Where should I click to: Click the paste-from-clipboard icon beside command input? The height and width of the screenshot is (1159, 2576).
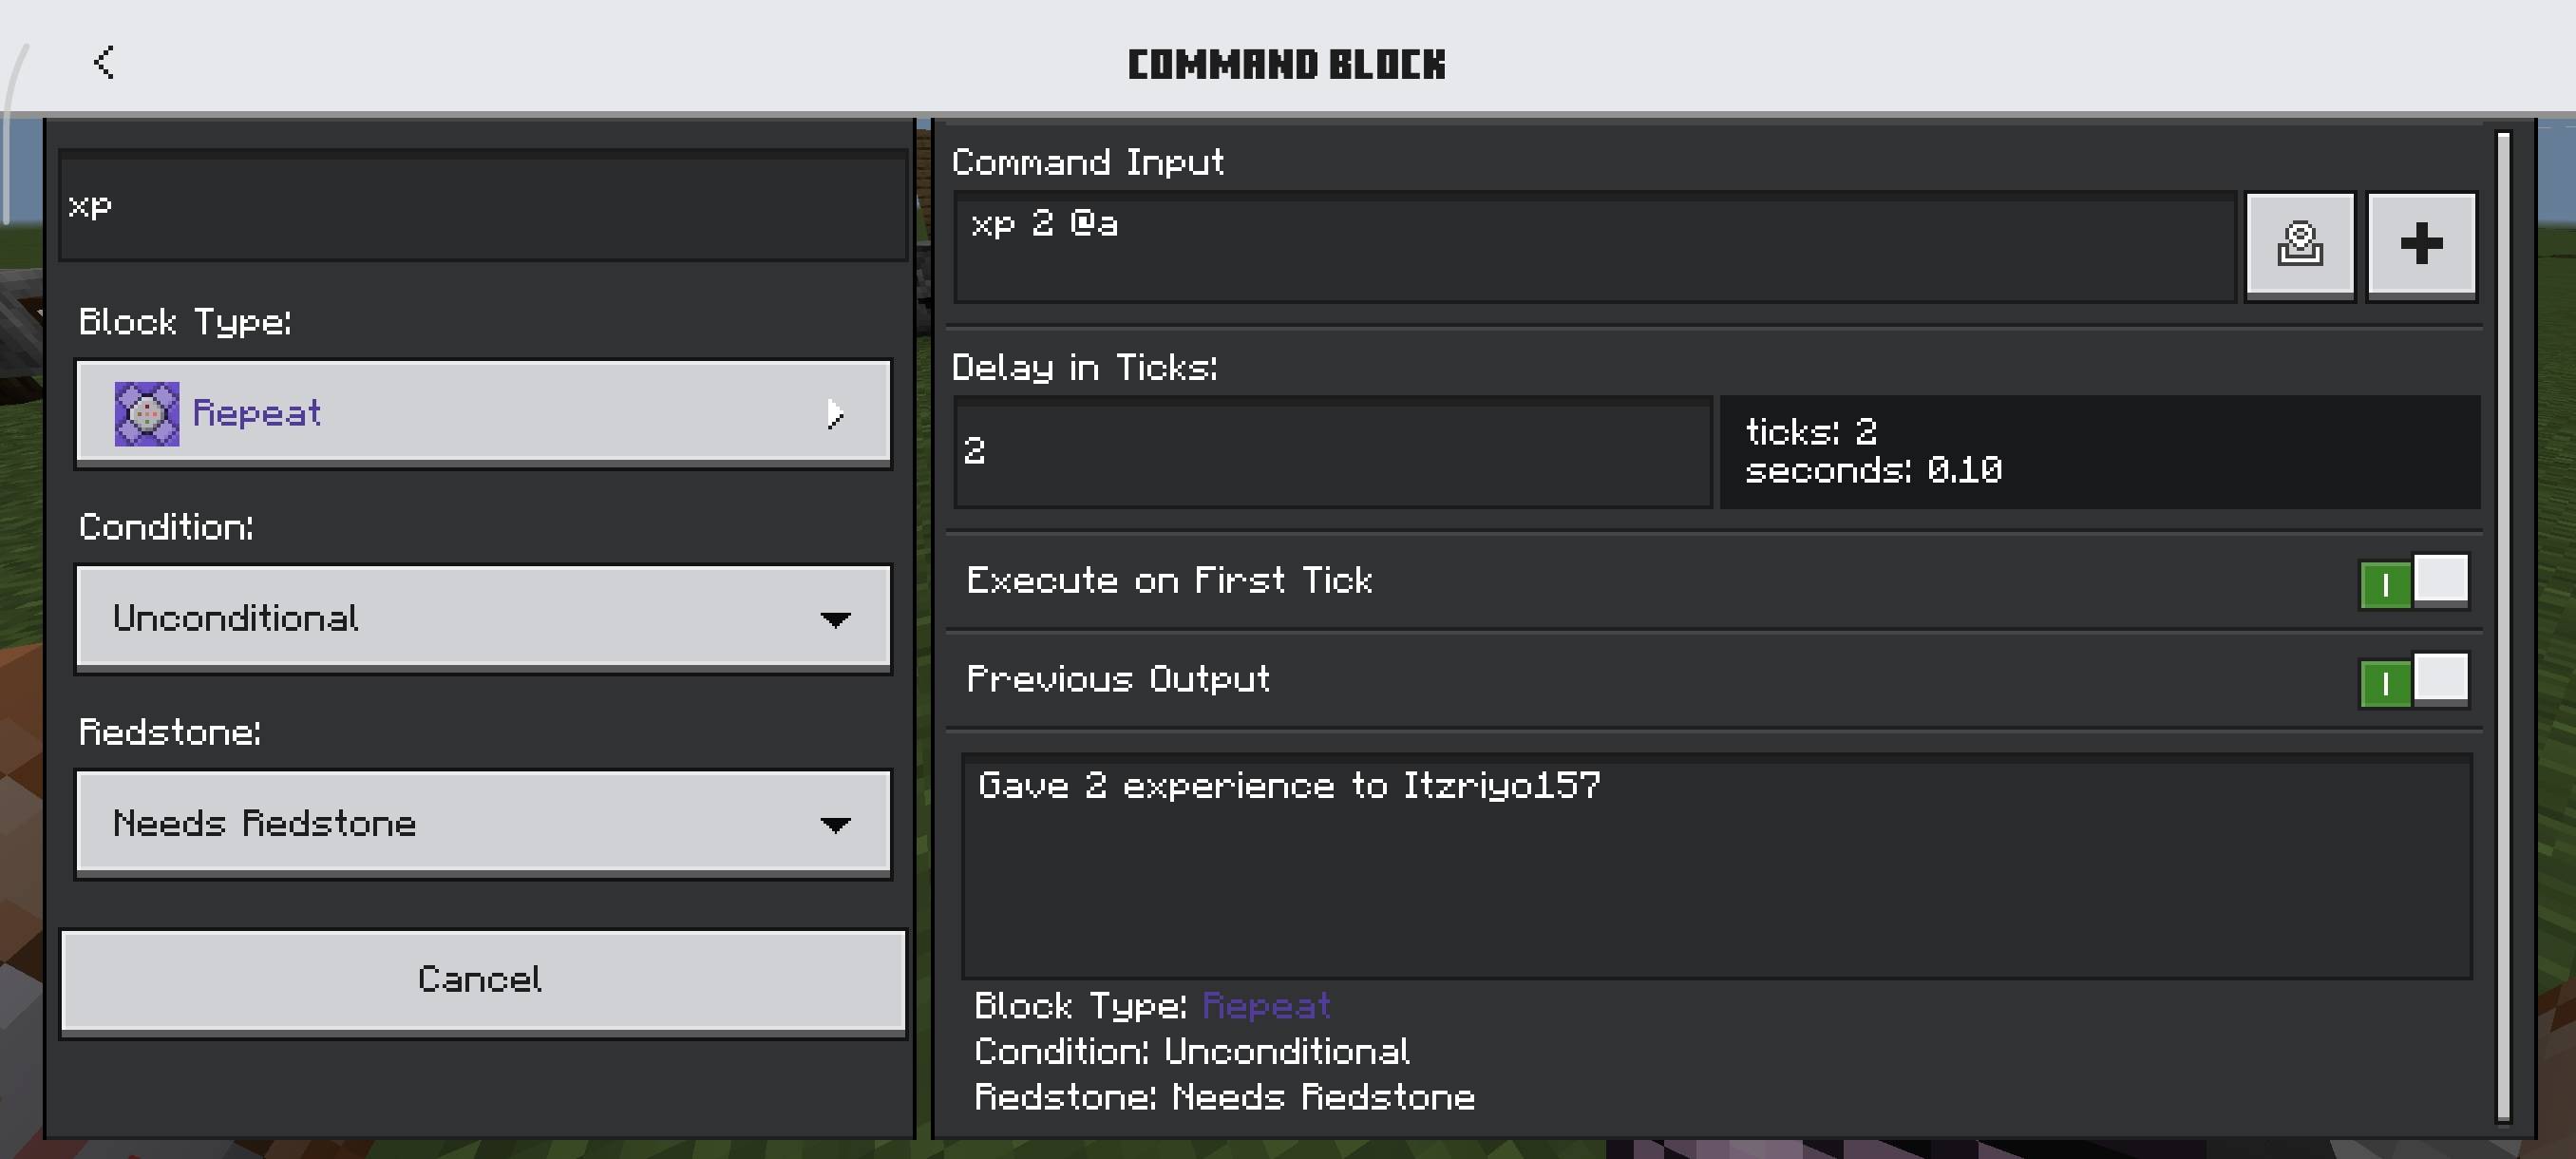[x=2300, y=244]
